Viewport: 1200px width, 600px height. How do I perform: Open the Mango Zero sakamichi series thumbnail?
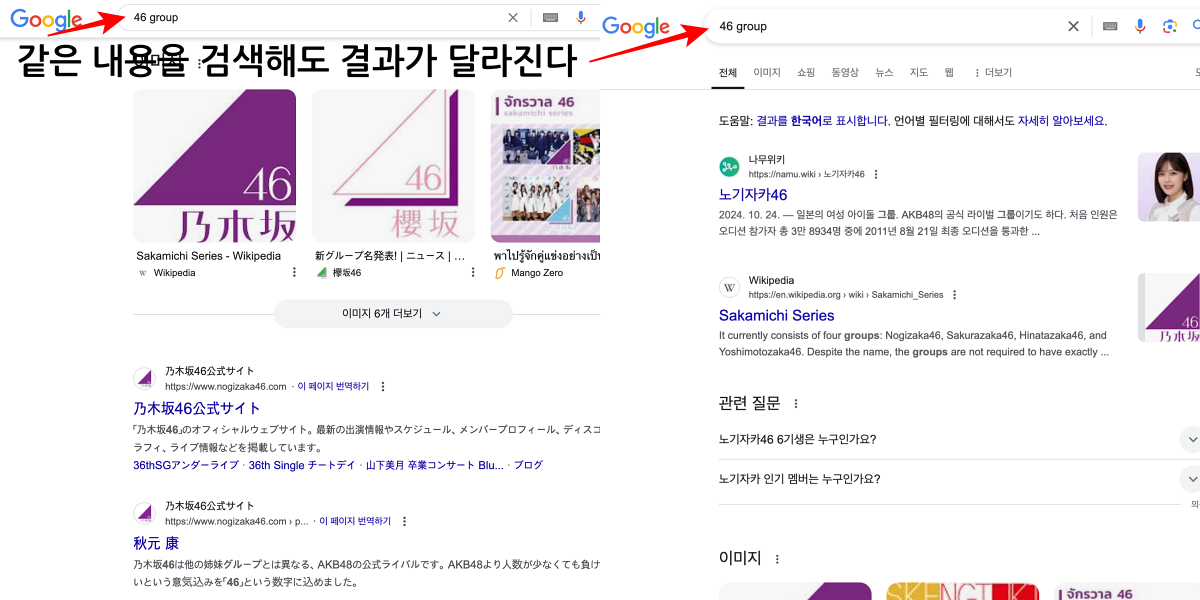pyautogui.click(x=545, y=166)
